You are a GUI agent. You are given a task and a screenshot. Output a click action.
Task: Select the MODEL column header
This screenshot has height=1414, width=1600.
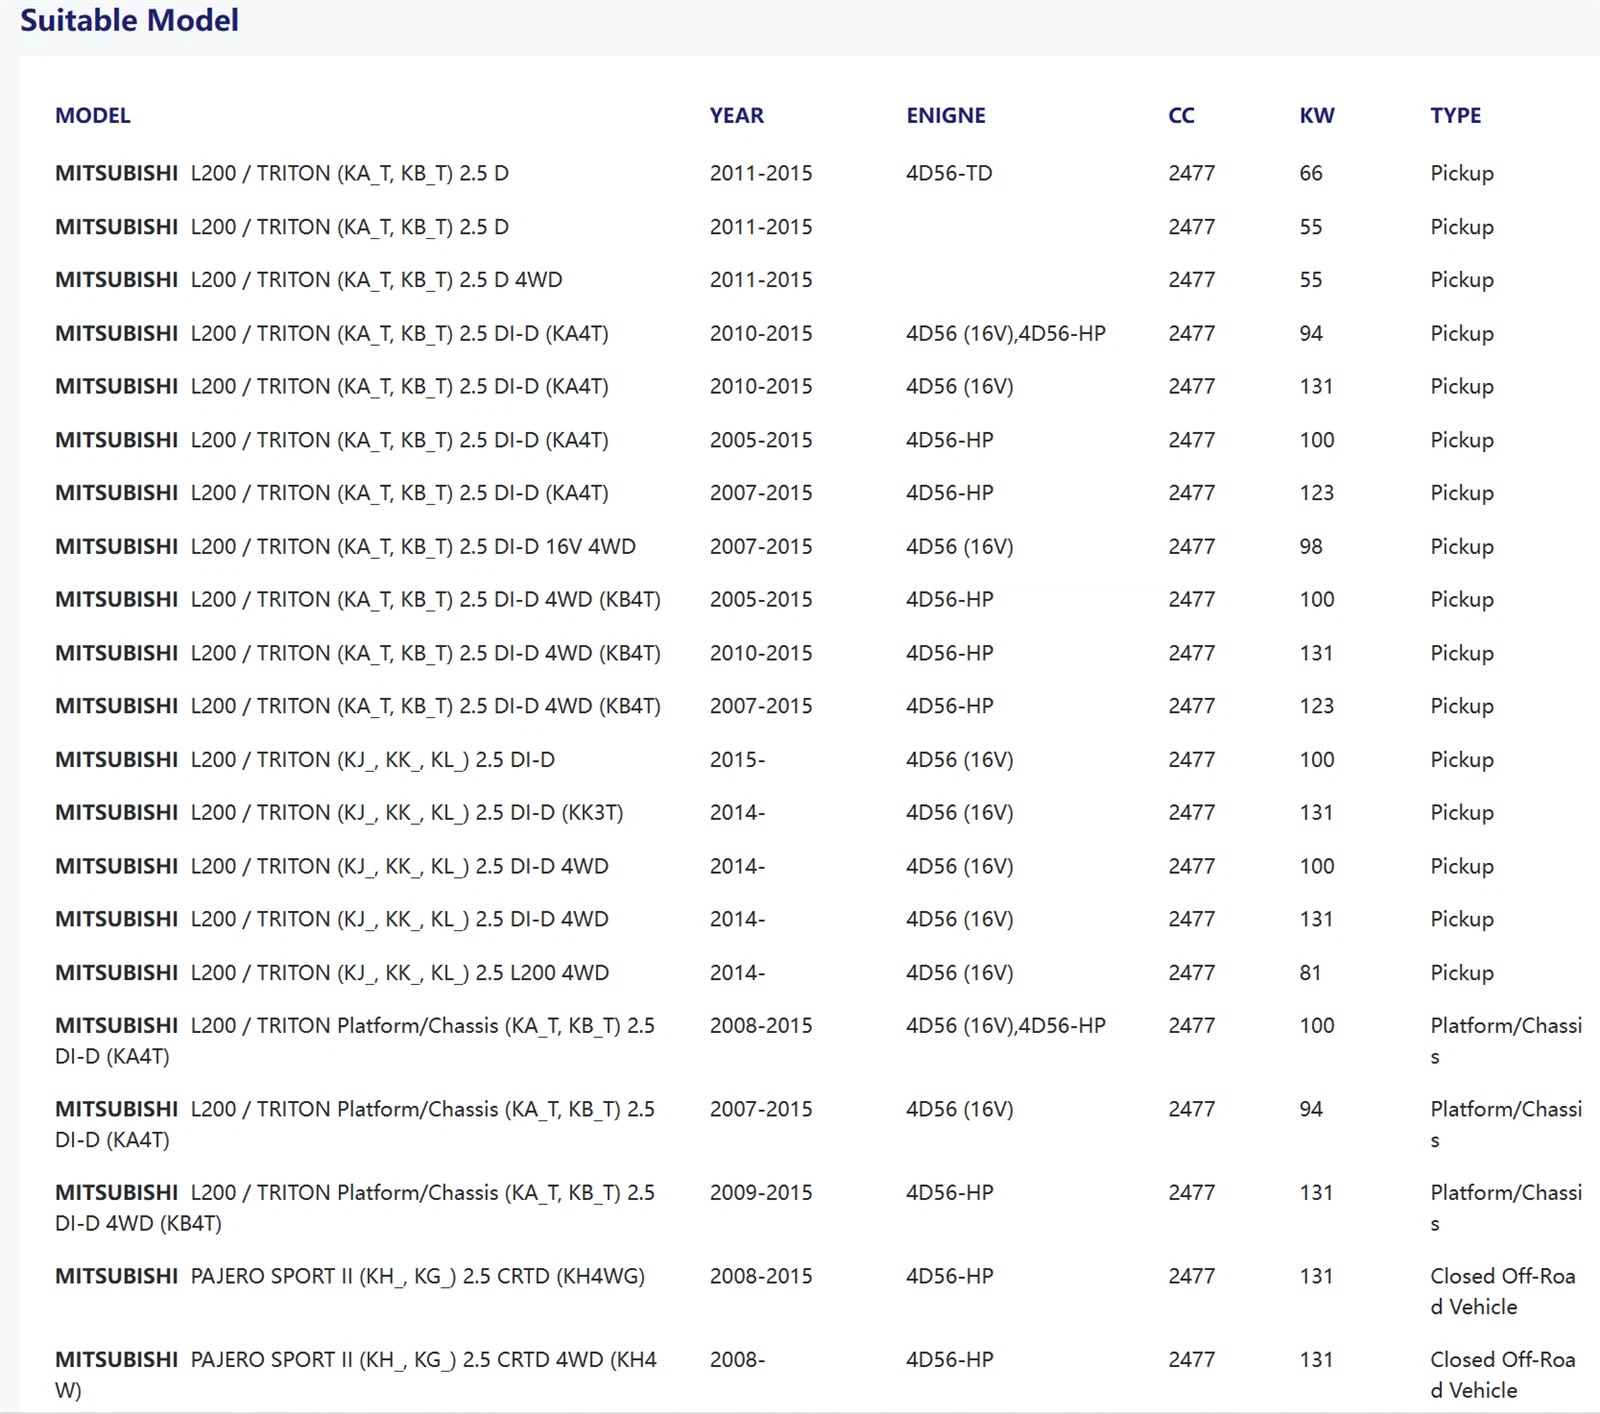pyautogui.click(x=93, y=115)
